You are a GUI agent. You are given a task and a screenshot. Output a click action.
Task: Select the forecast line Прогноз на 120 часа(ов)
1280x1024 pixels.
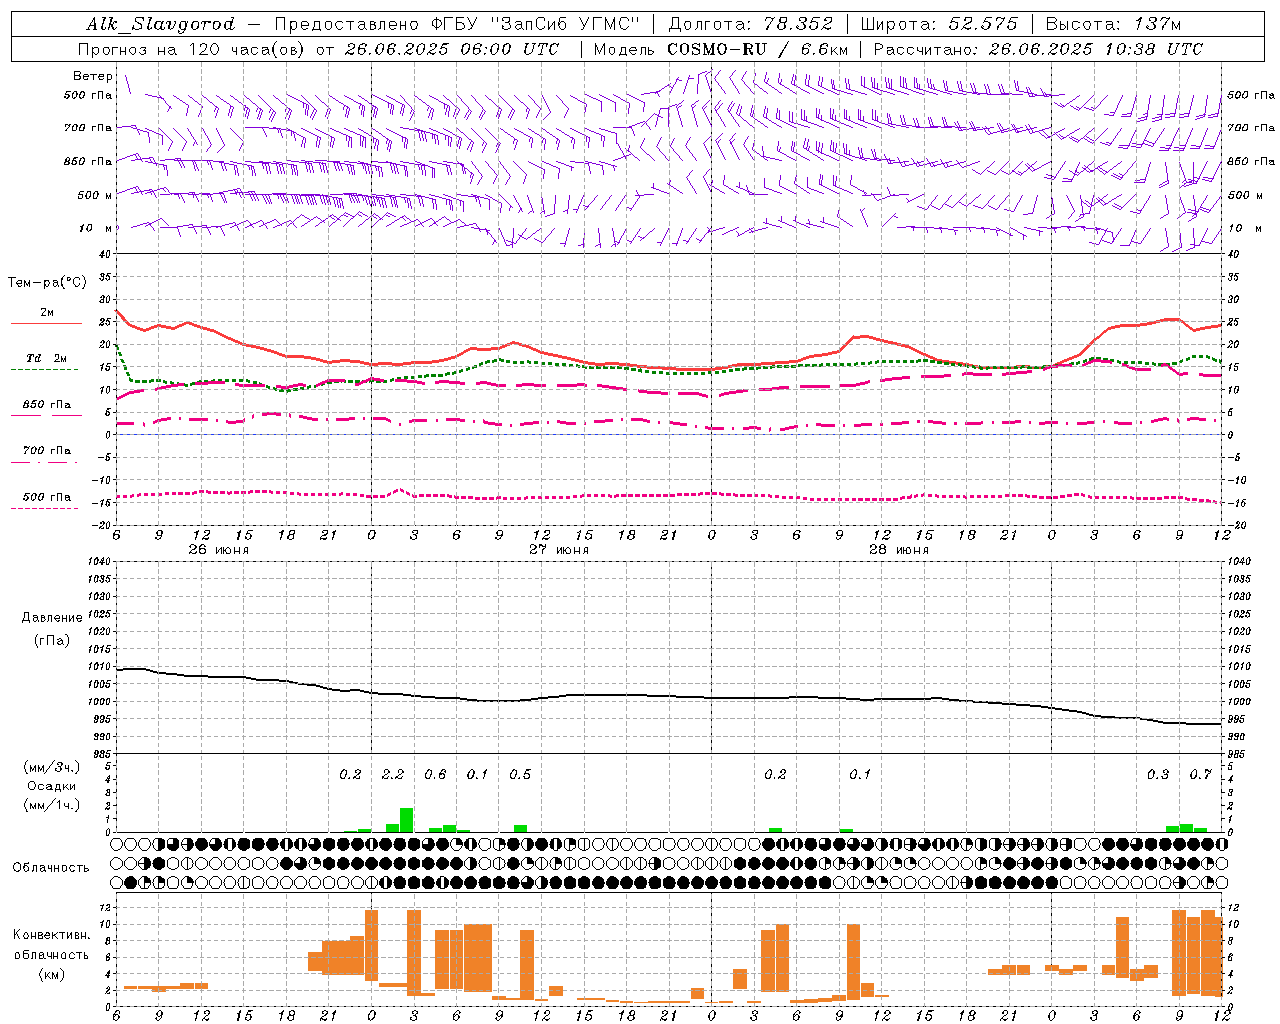192,49
